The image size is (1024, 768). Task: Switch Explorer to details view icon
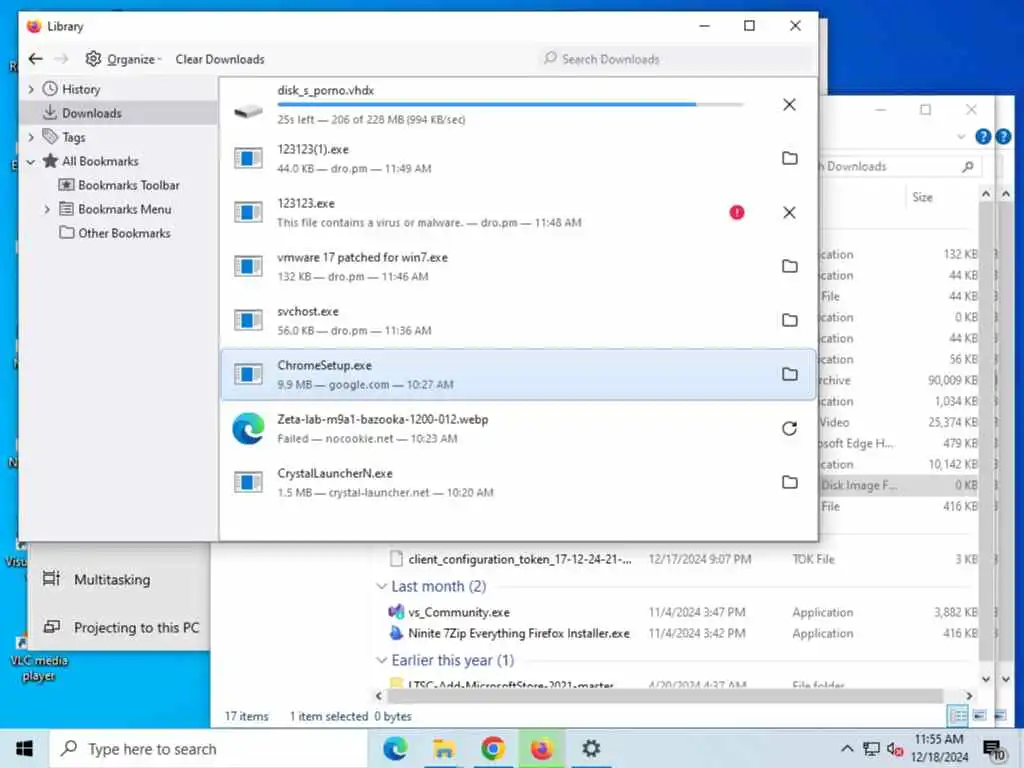point(958,716)
